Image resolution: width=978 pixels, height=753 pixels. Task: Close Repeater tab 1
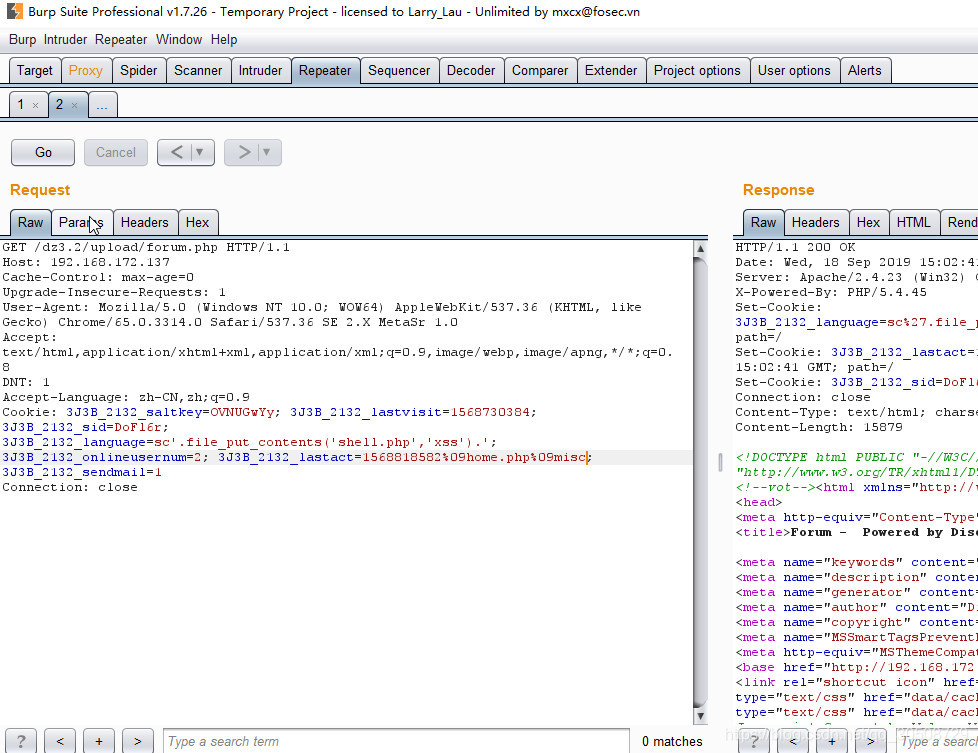pyautogui.click(x=36, y=105)
